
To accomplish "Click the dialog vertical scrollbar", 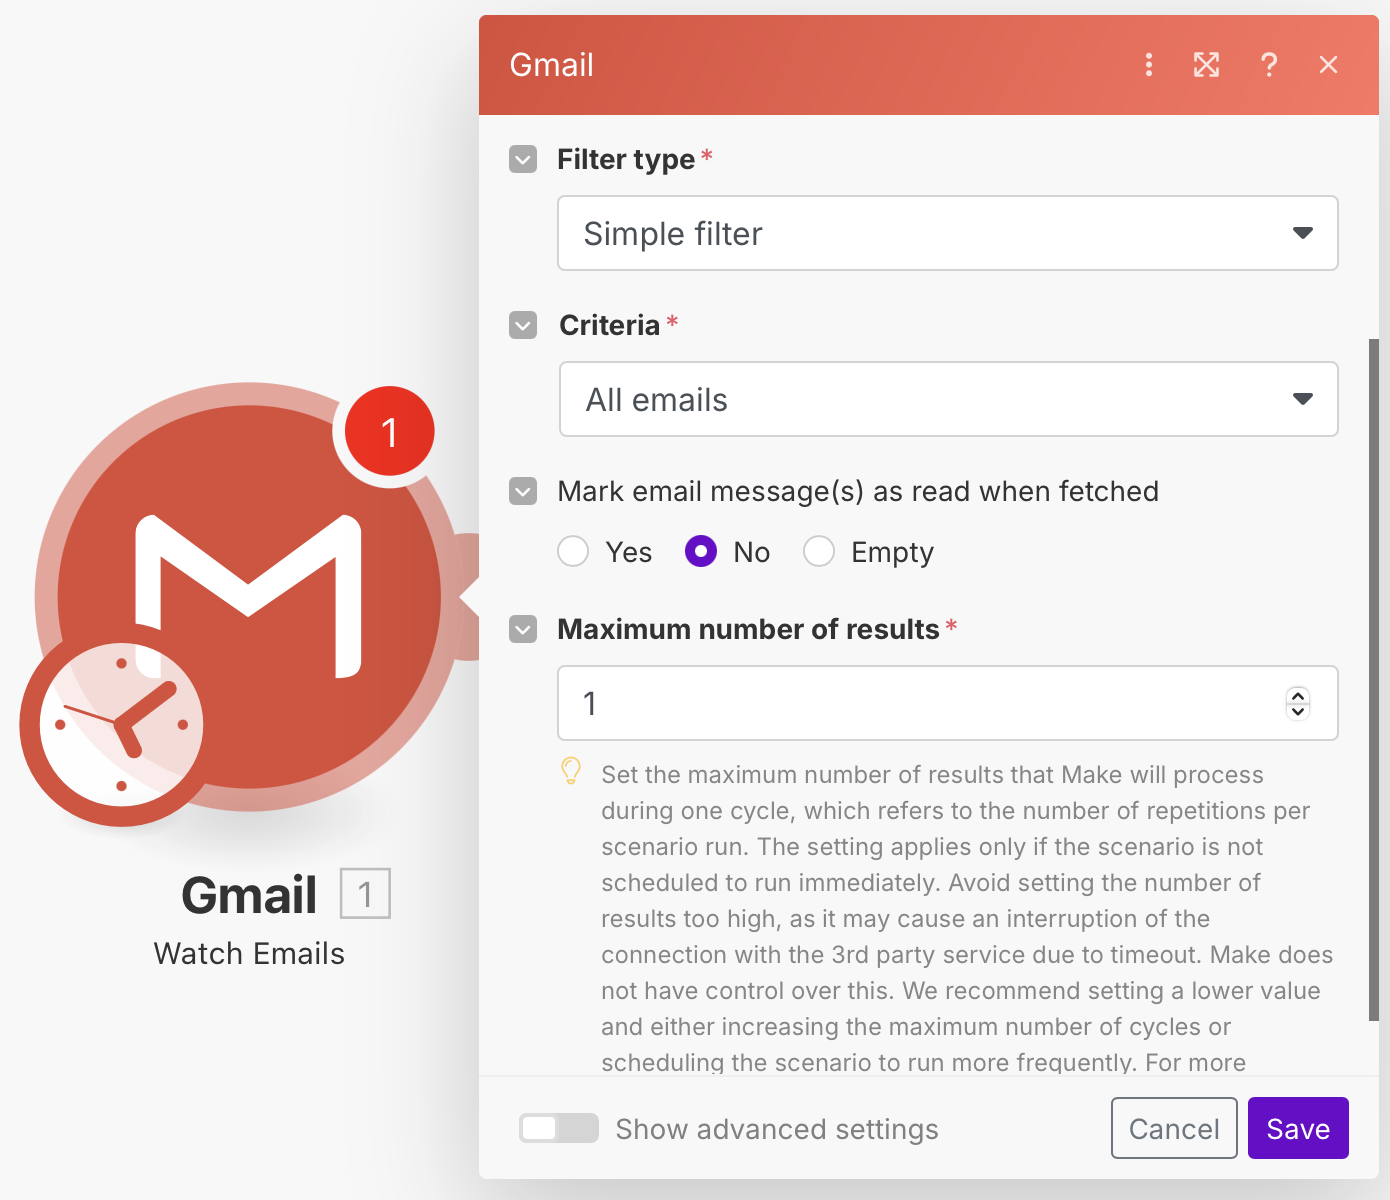I will tap(1374, 680).
